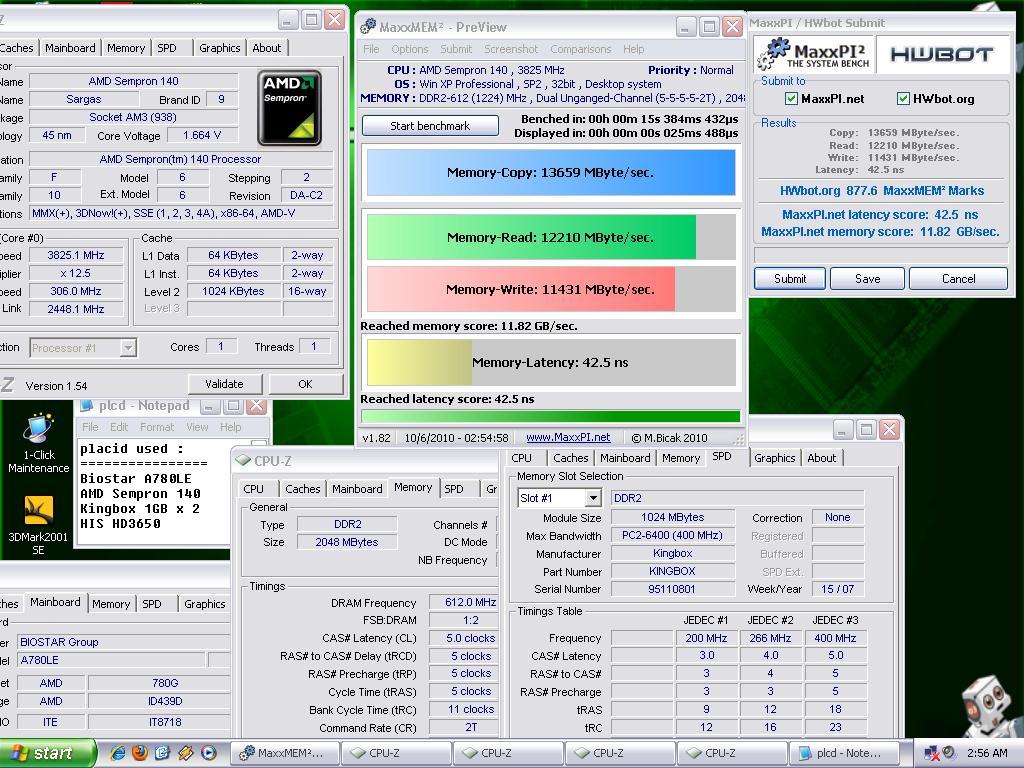
Task: Click the MaxxMEM gear icon in title bar
Action: 368,27
